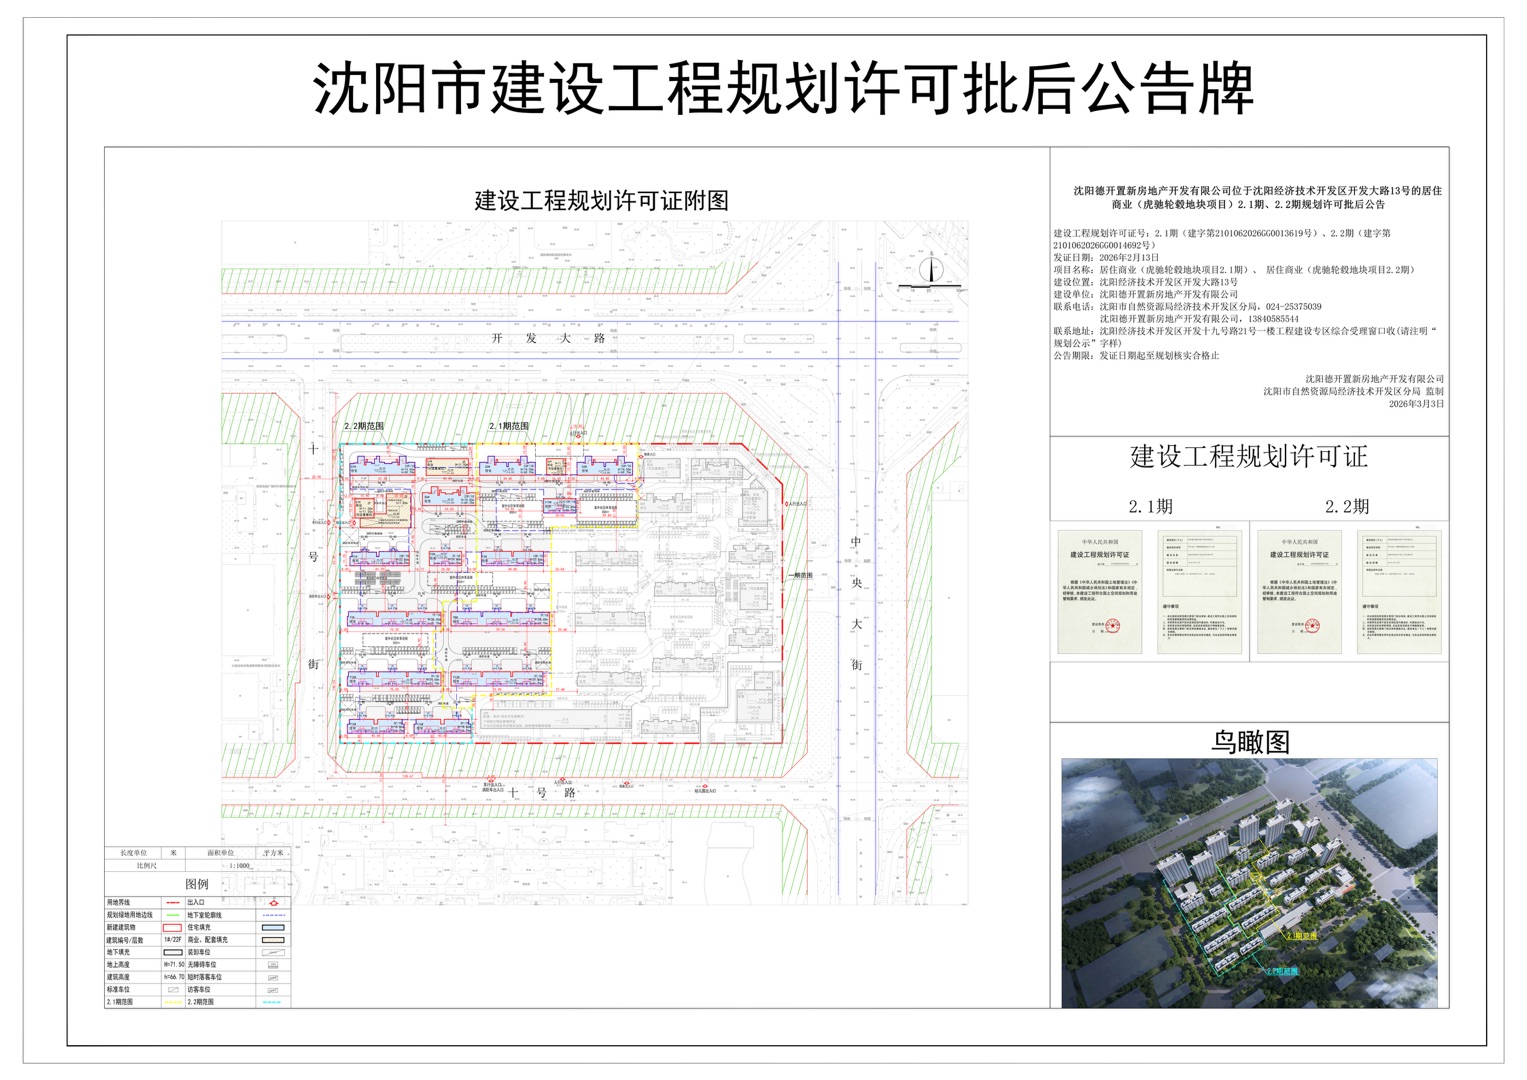Click the 短时落客车位 drop-off parking symbol

coord(274,977)
